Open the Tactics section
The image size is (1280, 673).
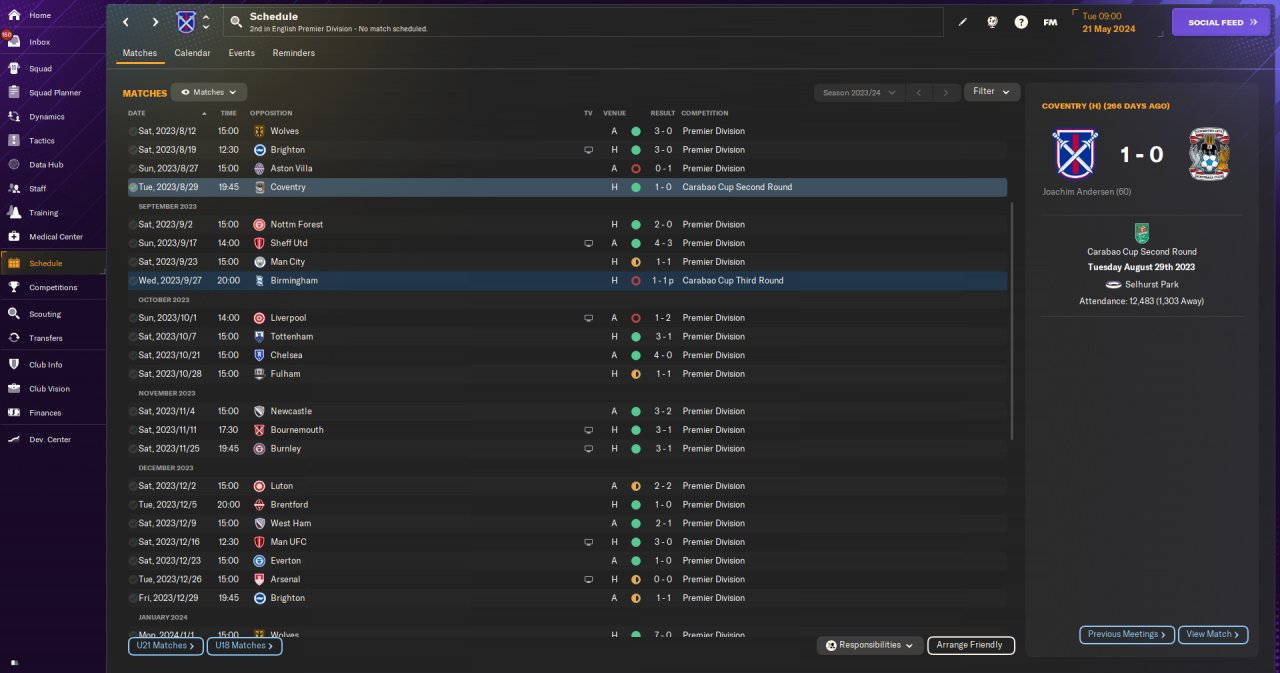[42, 141]
